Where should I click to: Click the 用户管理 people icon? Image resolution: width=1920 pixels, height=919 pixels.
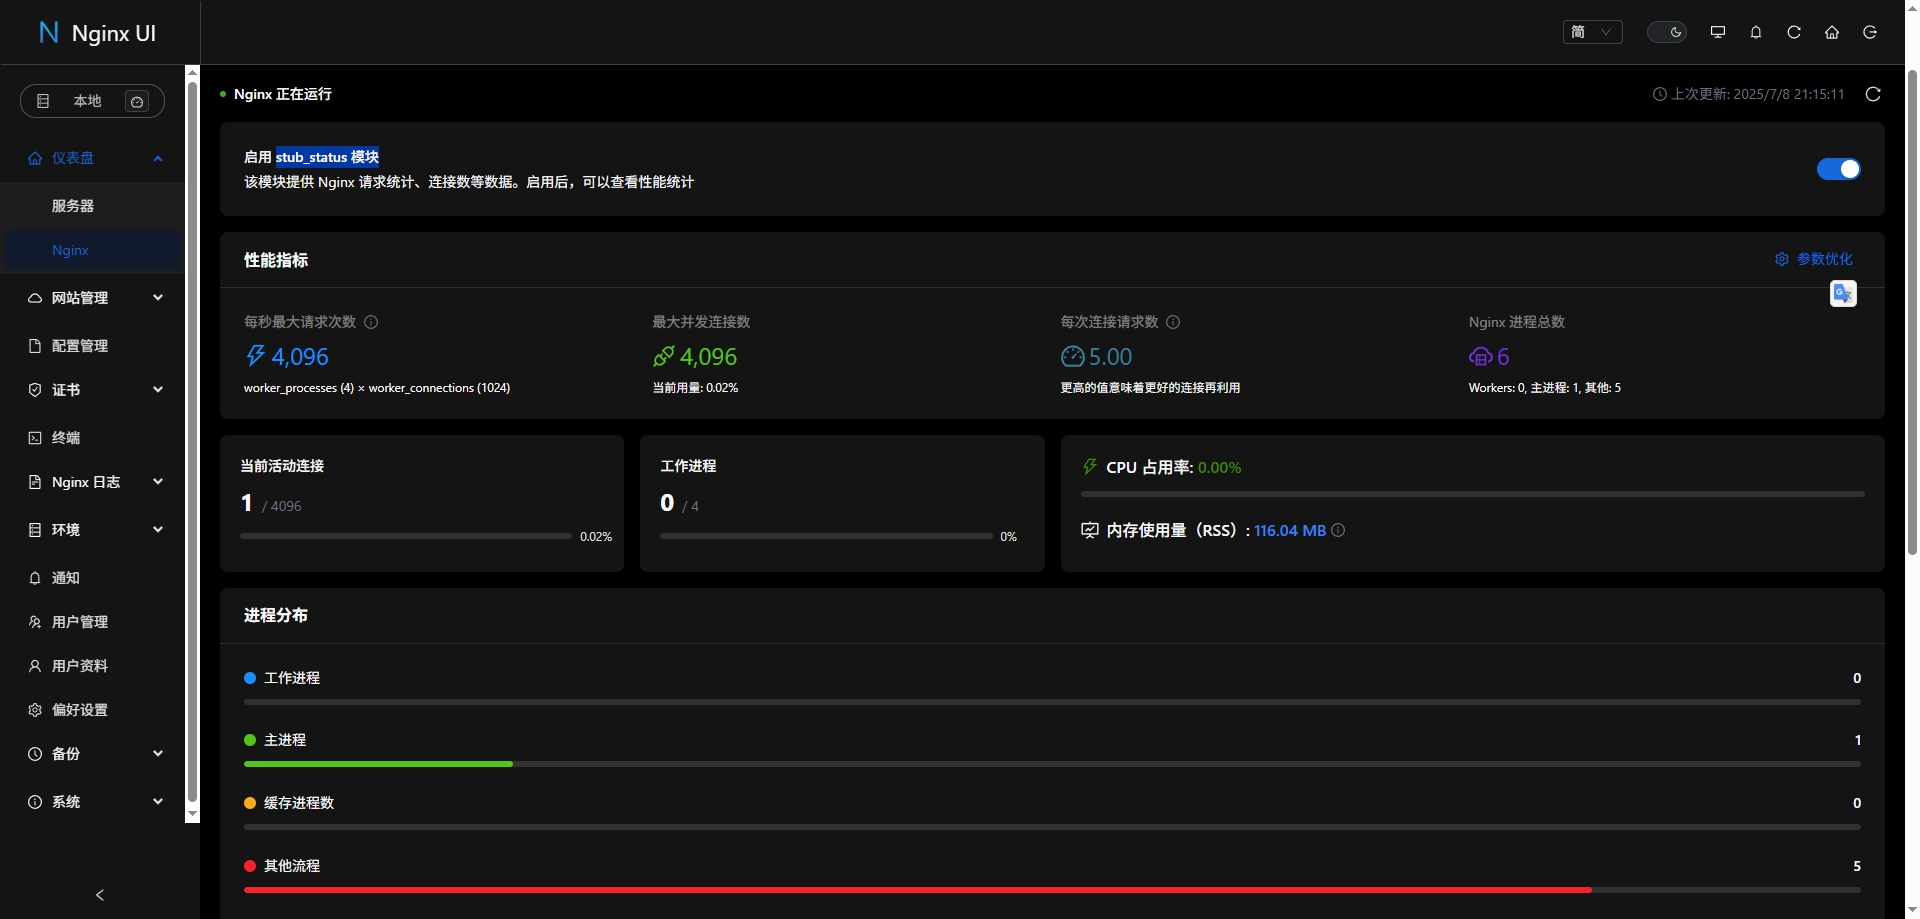coord(35,622)
